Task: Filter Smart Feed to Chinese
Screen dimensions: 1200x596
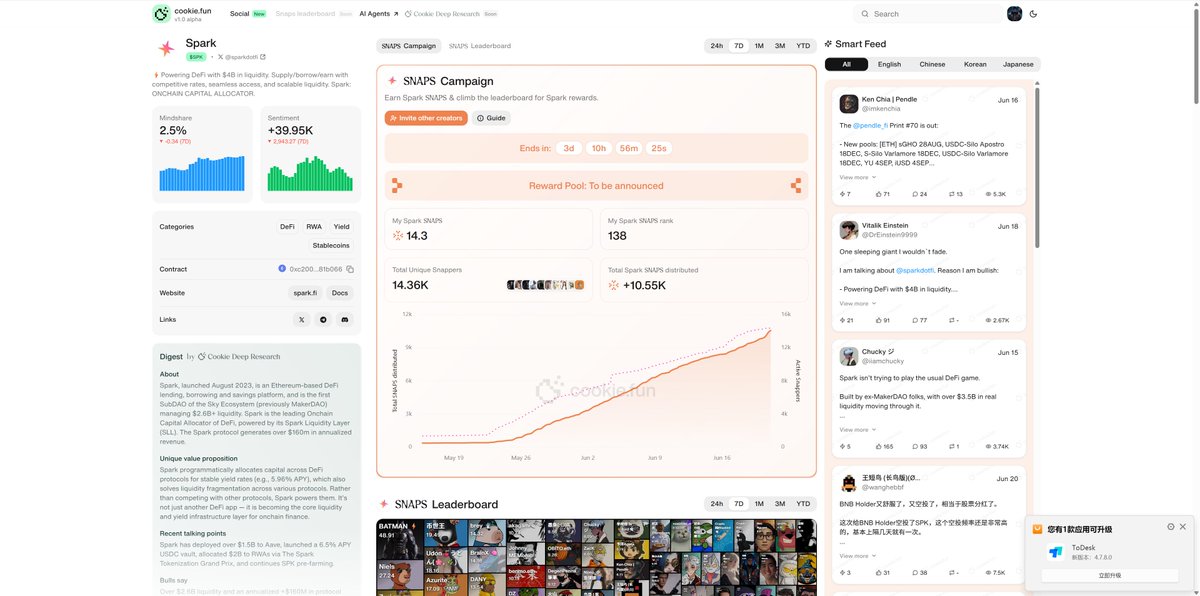Action: (932, 64)
